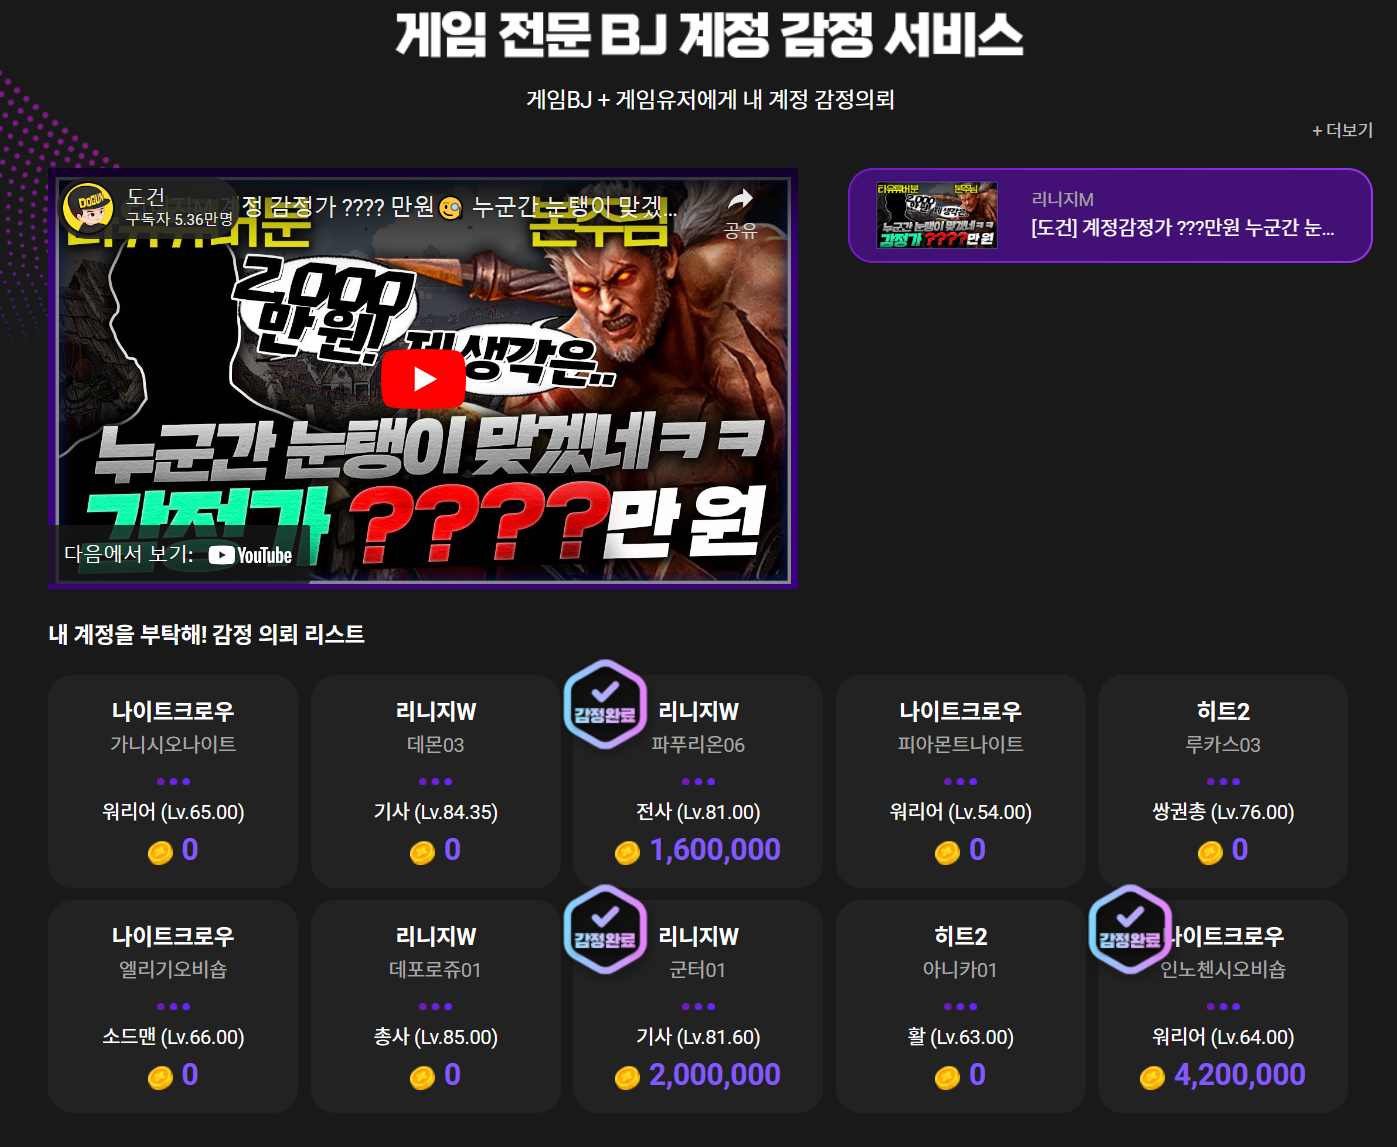The width and height of the screenshot is (1397, 1147).
Task: Click coin icon on 데포로쥬01 card
Action: click(422, 1077)
